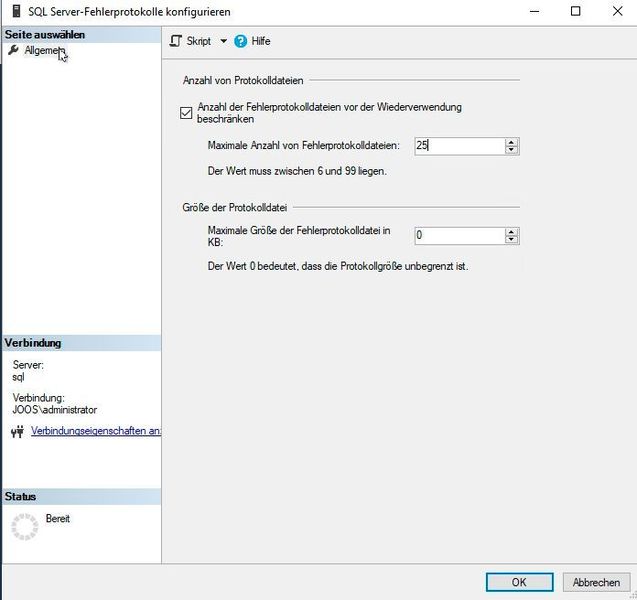Open the Verbindungseigenschaften link
The width and height of the screenshot is (637, 600).
point(96,431)
